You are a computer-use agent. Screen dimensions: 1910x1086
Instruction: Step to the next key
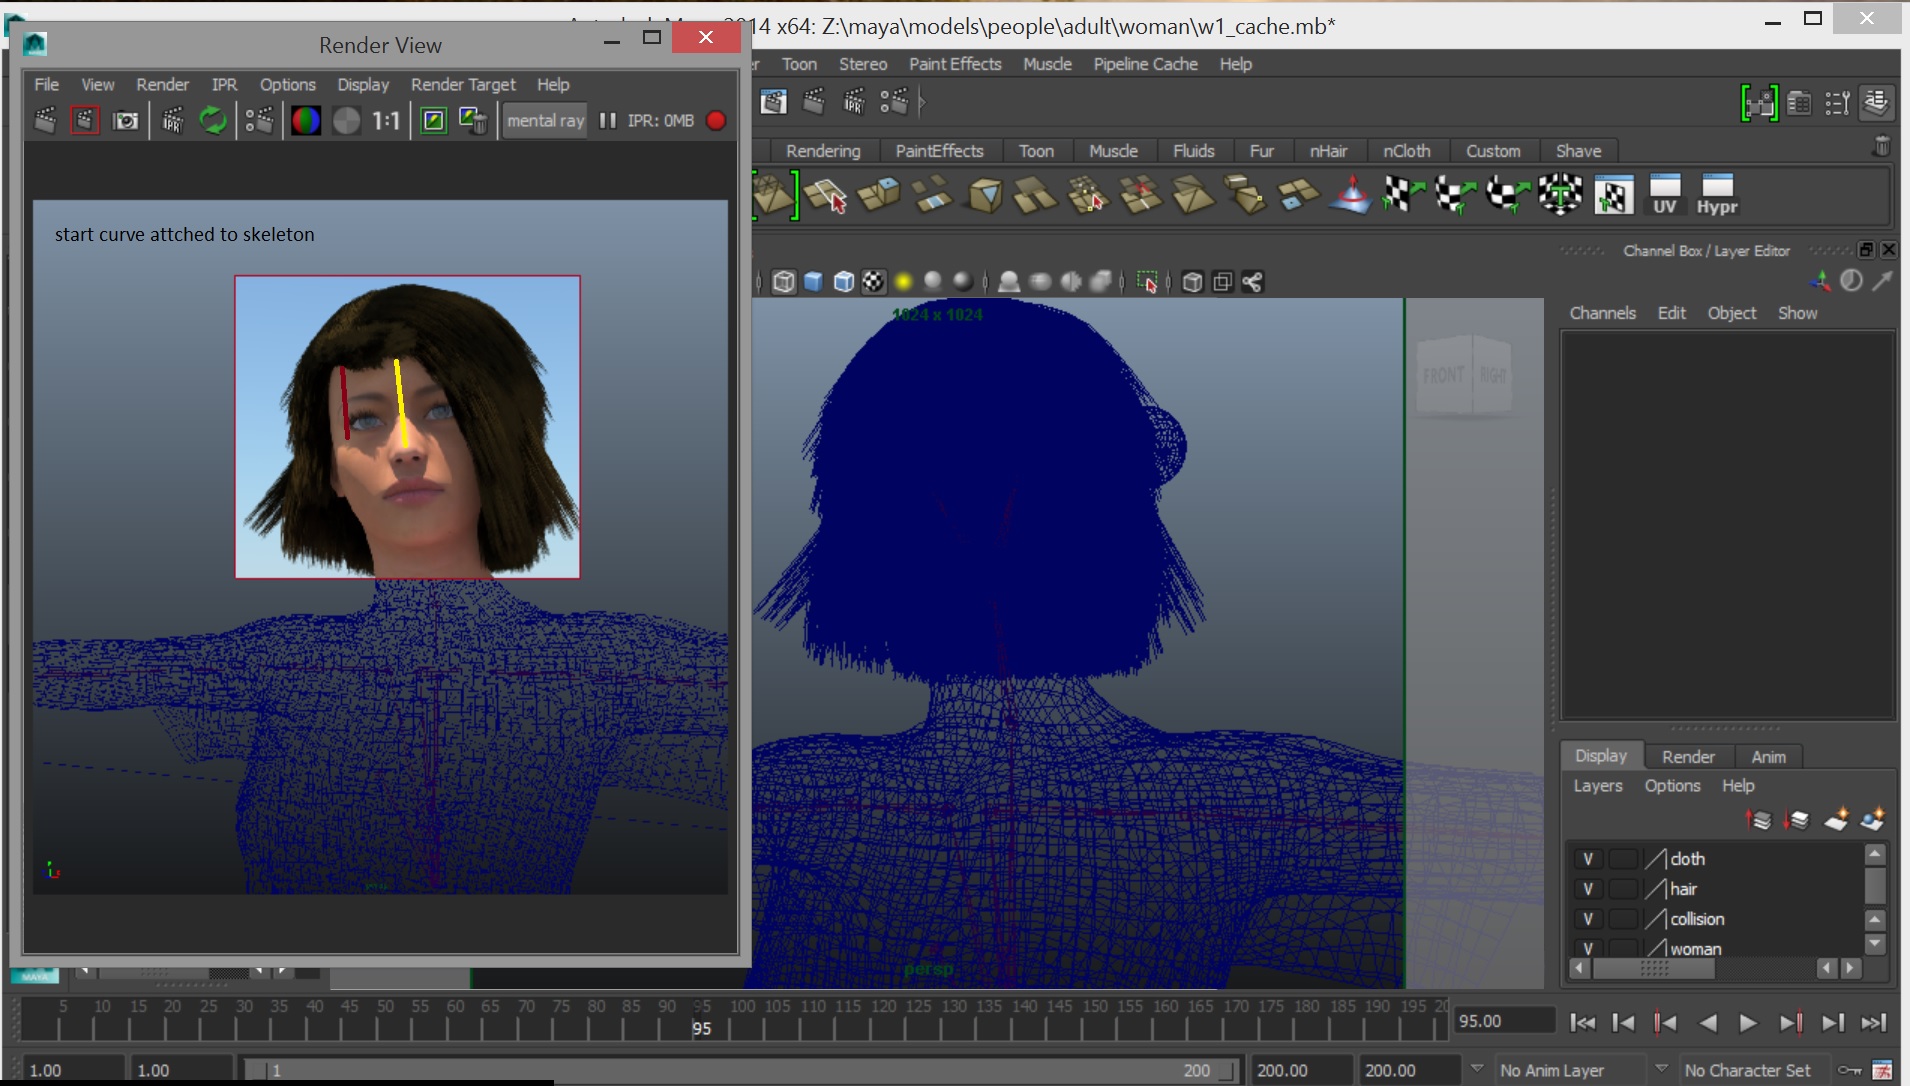click(x=1790, y=1023)
